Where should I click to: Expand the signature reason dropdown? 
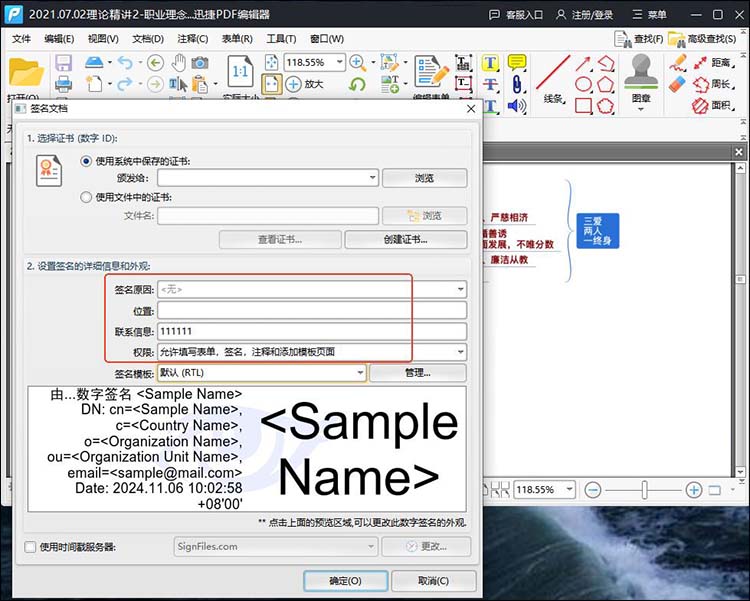pos(460,289)
